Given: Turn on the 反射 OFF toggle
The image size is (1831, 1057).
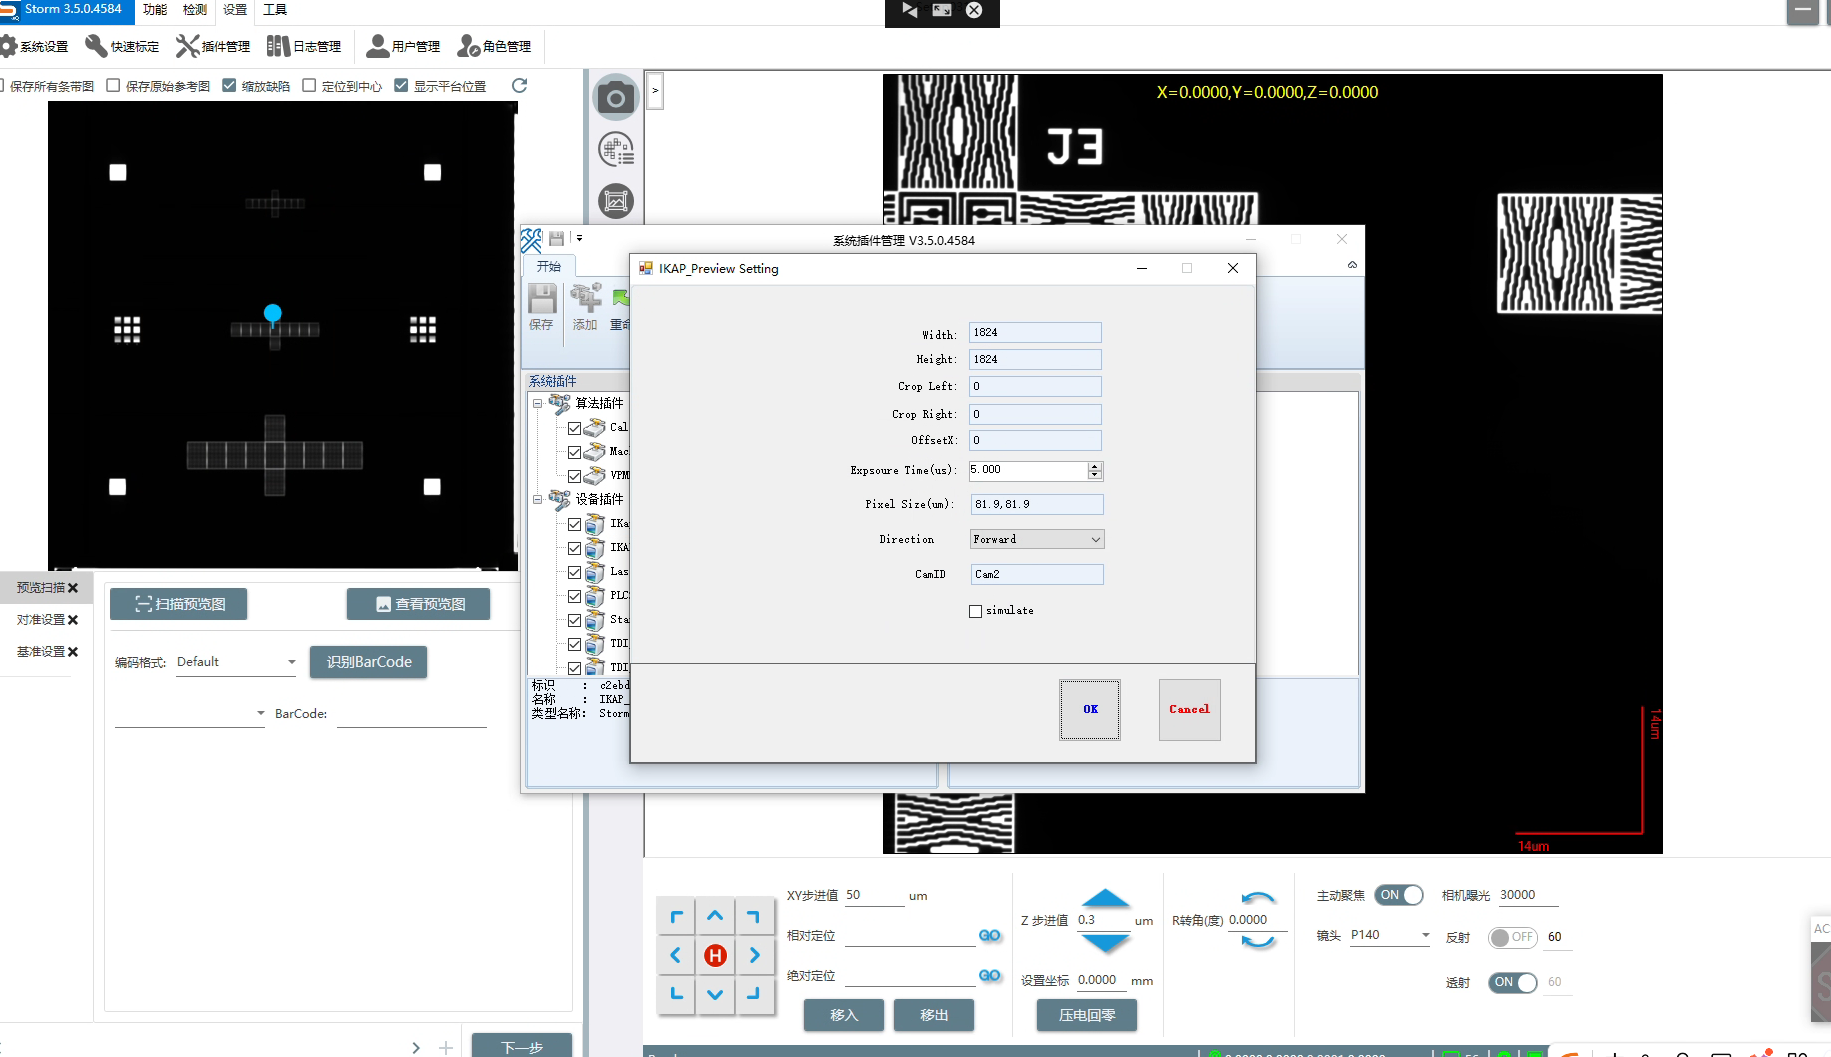Looking at the screenshot, I should click(x=1511, y=937).
